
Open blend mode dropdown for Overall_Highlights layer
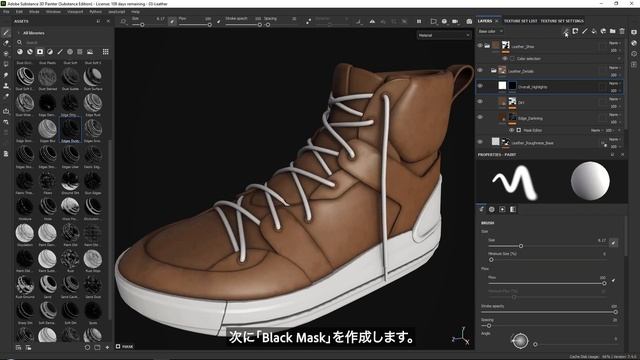[614, 83]
